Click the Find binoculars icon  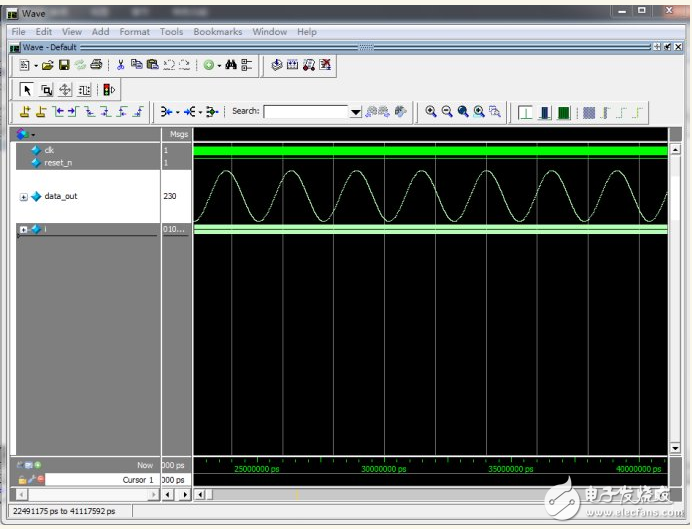pyautogui.click(x=231, y=65)
